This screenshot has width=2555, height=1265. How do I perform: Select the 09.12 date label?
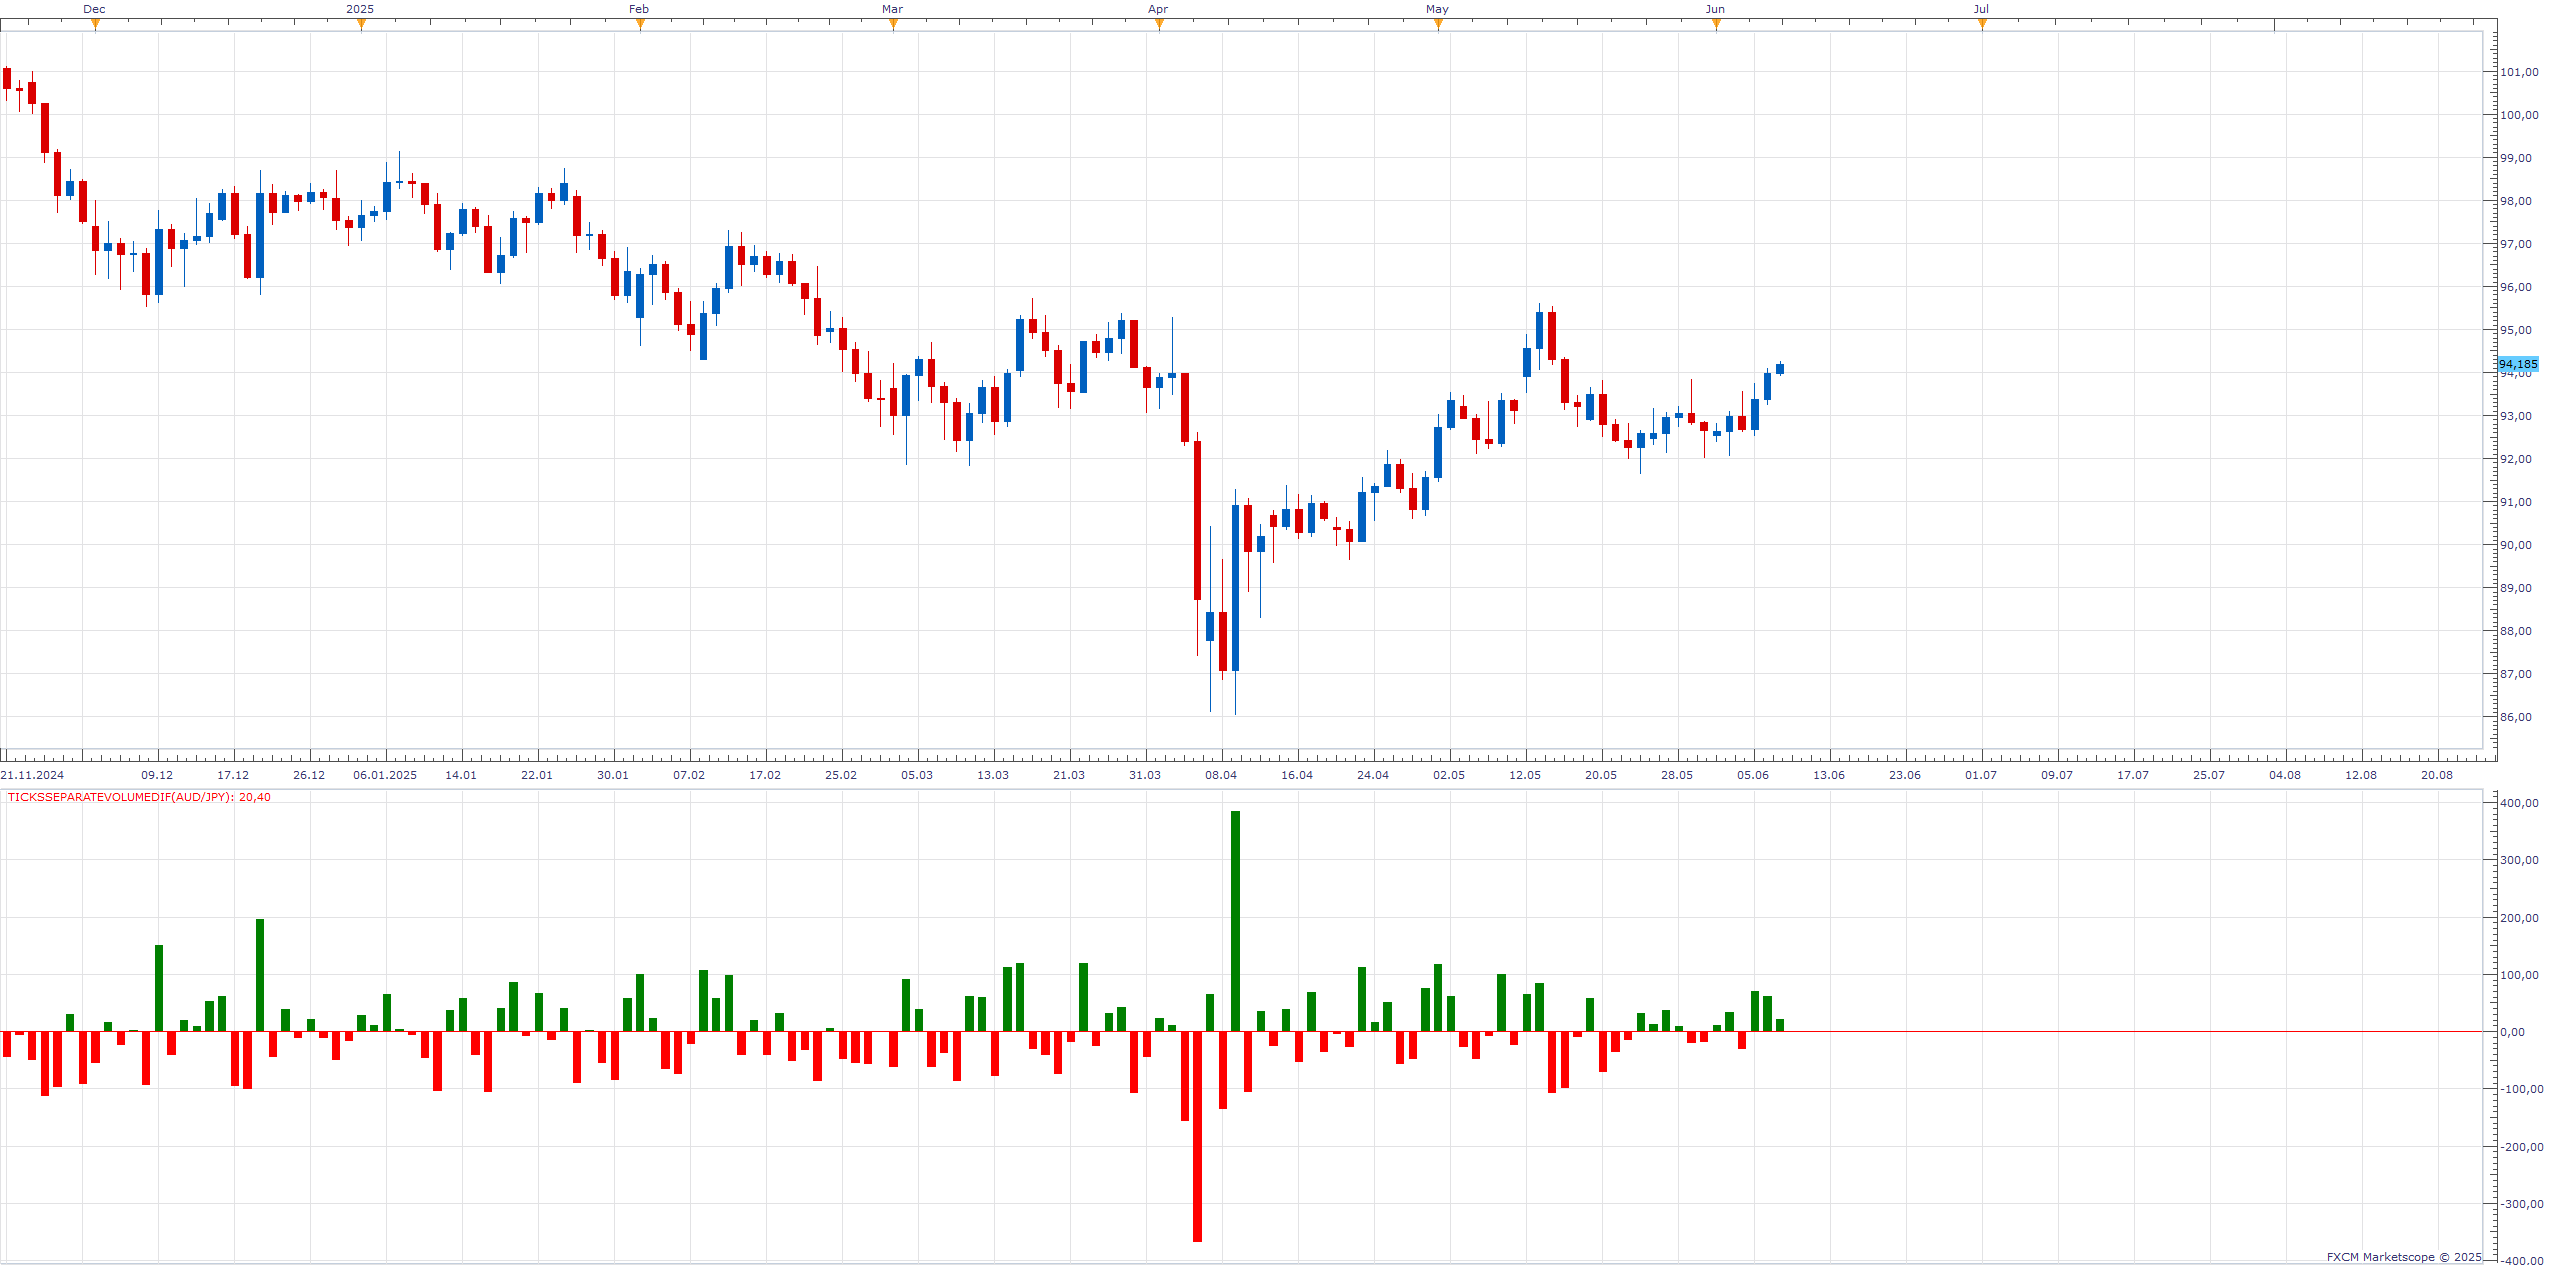point(157,775)
